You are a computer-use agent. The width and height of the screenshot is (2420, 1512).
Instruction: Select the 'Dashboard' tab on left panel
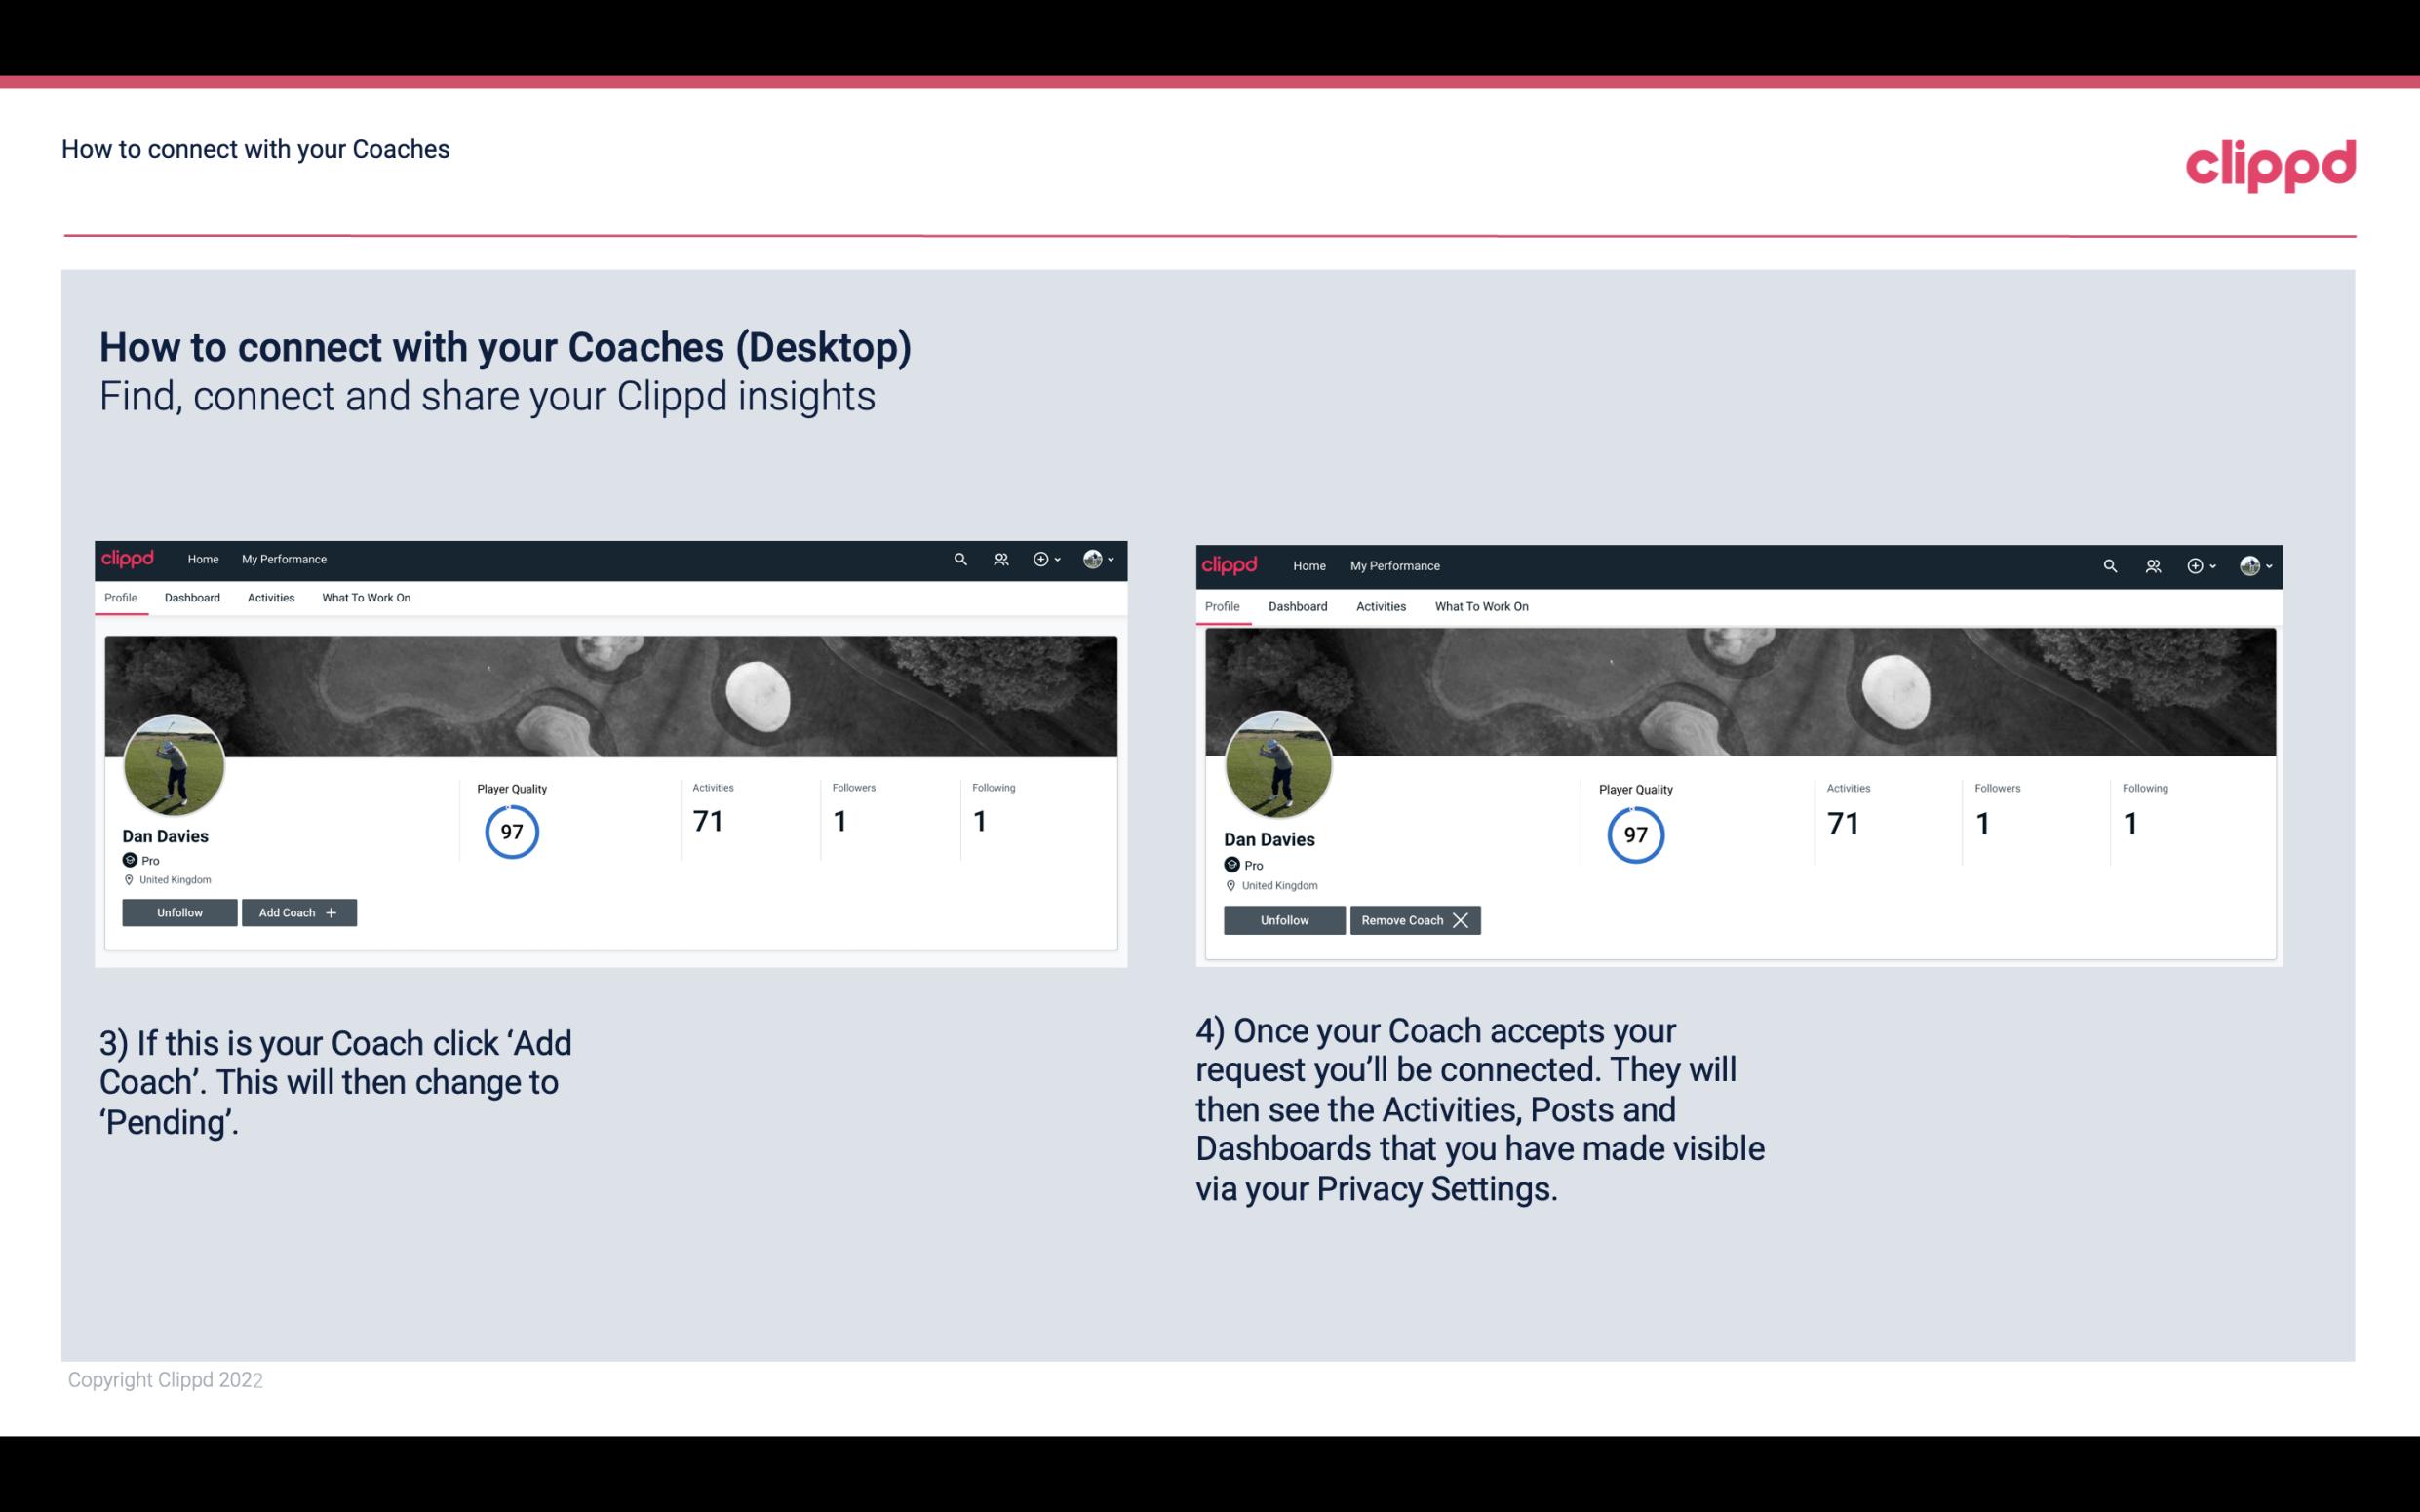point(192,598)
